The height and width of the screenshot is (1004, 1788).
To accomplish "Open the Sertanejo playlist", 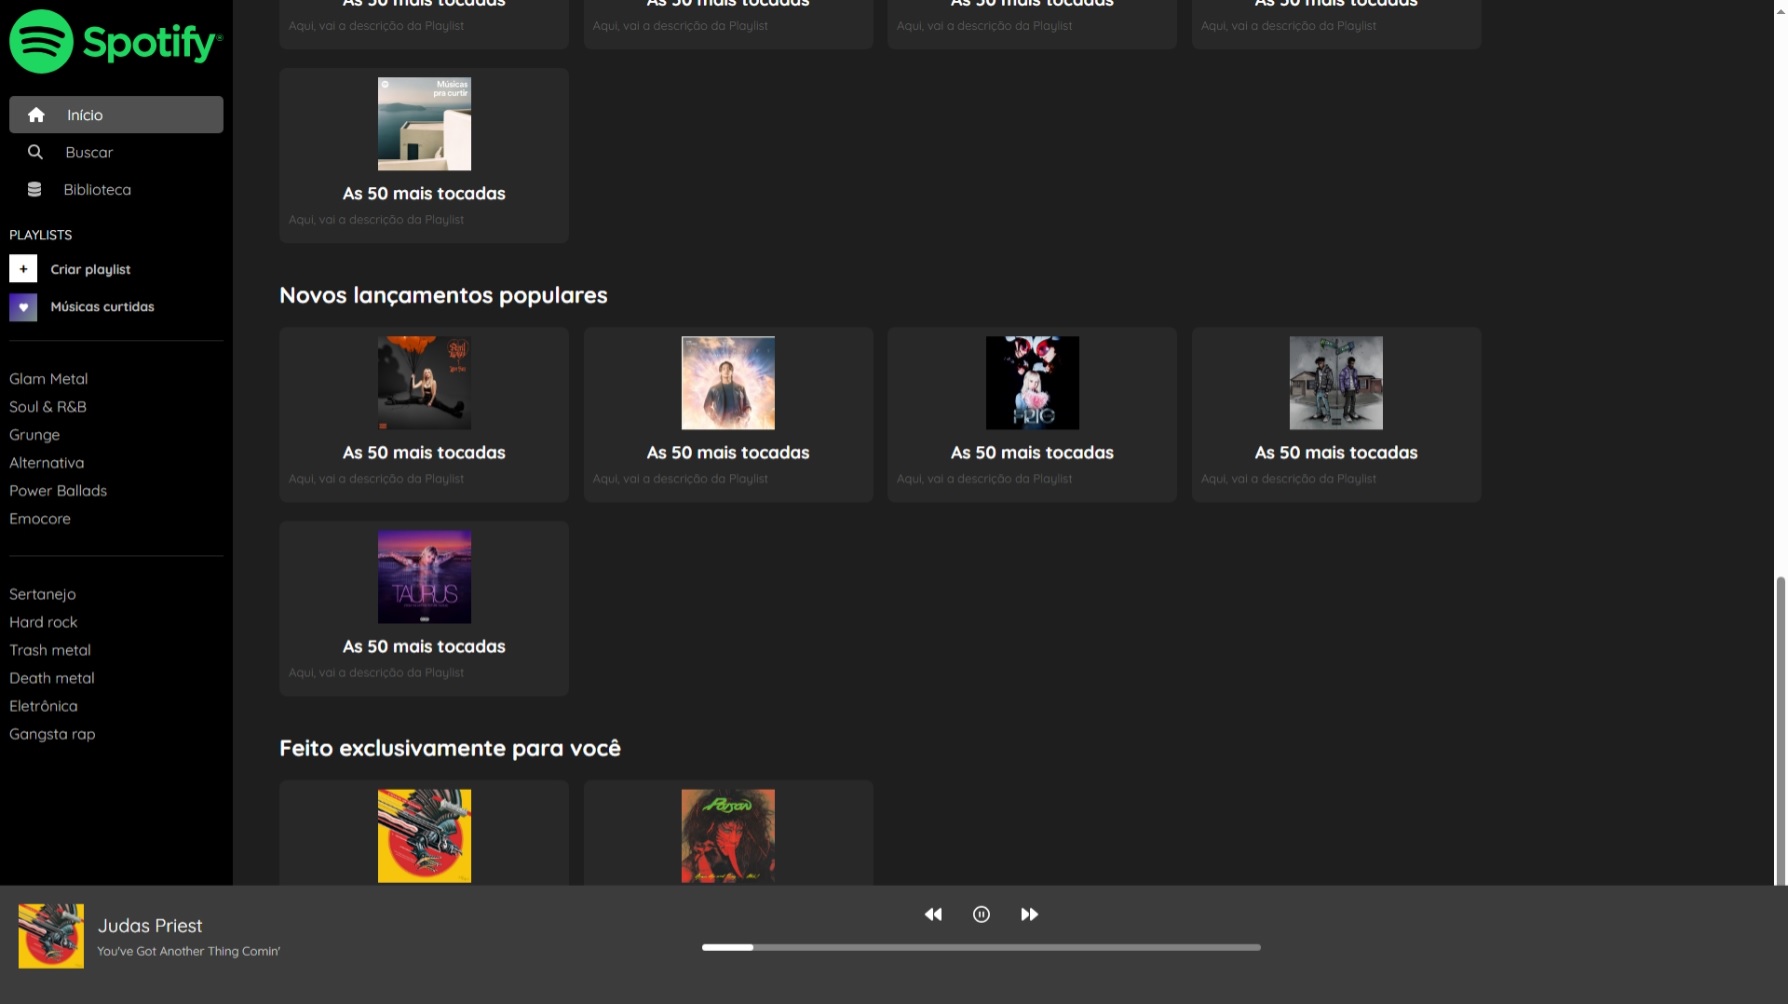I will coord(42,594).
